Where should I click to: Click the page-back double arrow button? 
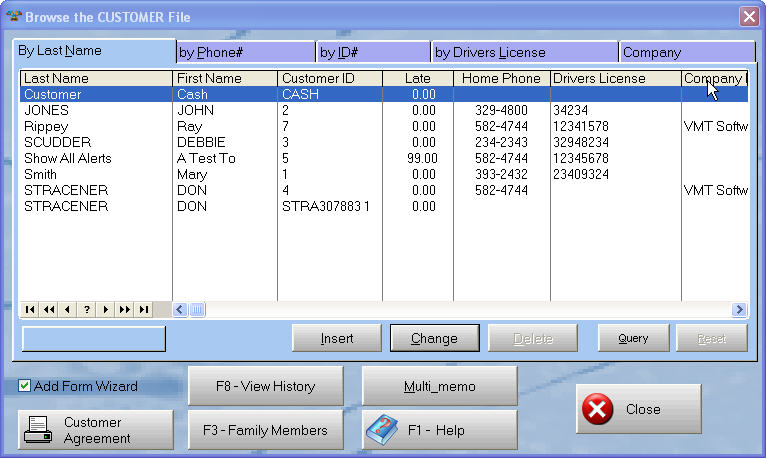pos(49,310)
